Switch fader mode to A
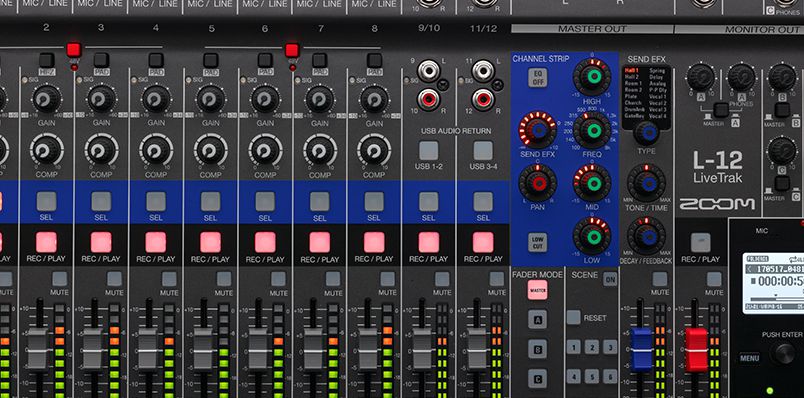Image resolution: width=804 pixels, height=398 pixels. click(x=537, y=320)
